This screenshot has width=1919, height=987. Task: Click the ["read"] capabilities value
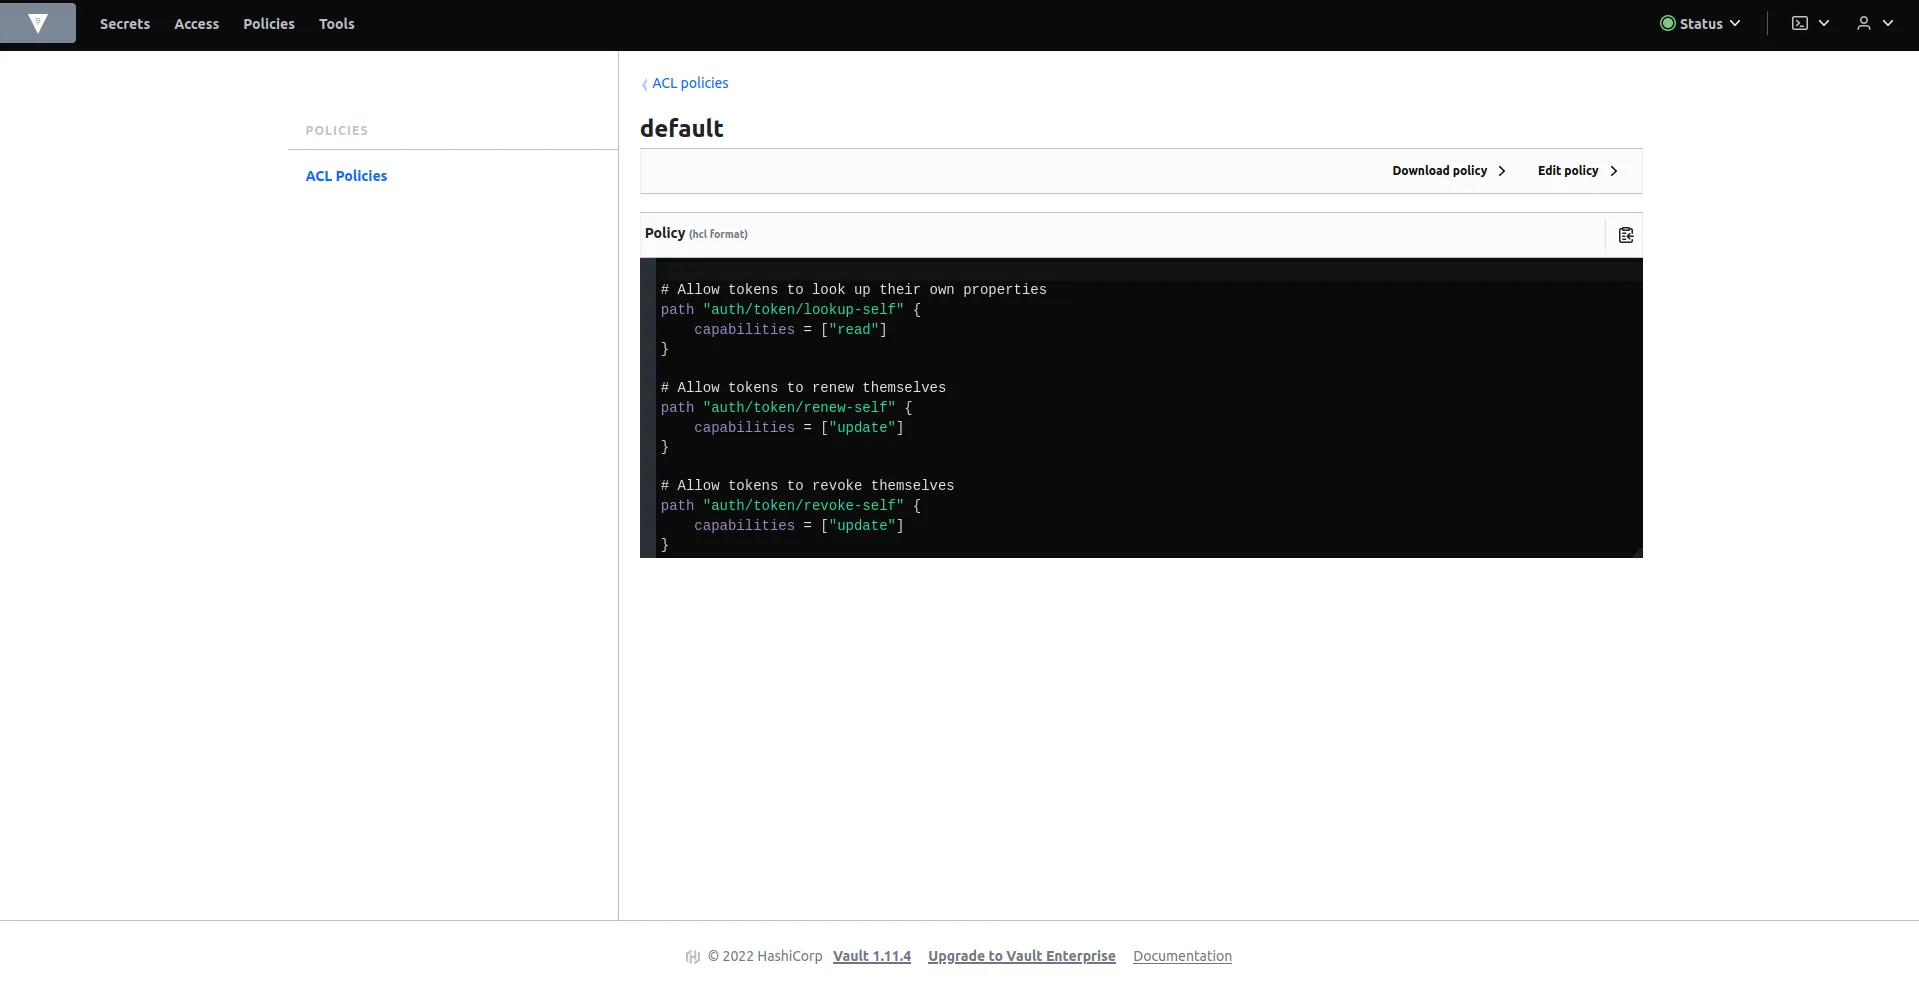854,330
